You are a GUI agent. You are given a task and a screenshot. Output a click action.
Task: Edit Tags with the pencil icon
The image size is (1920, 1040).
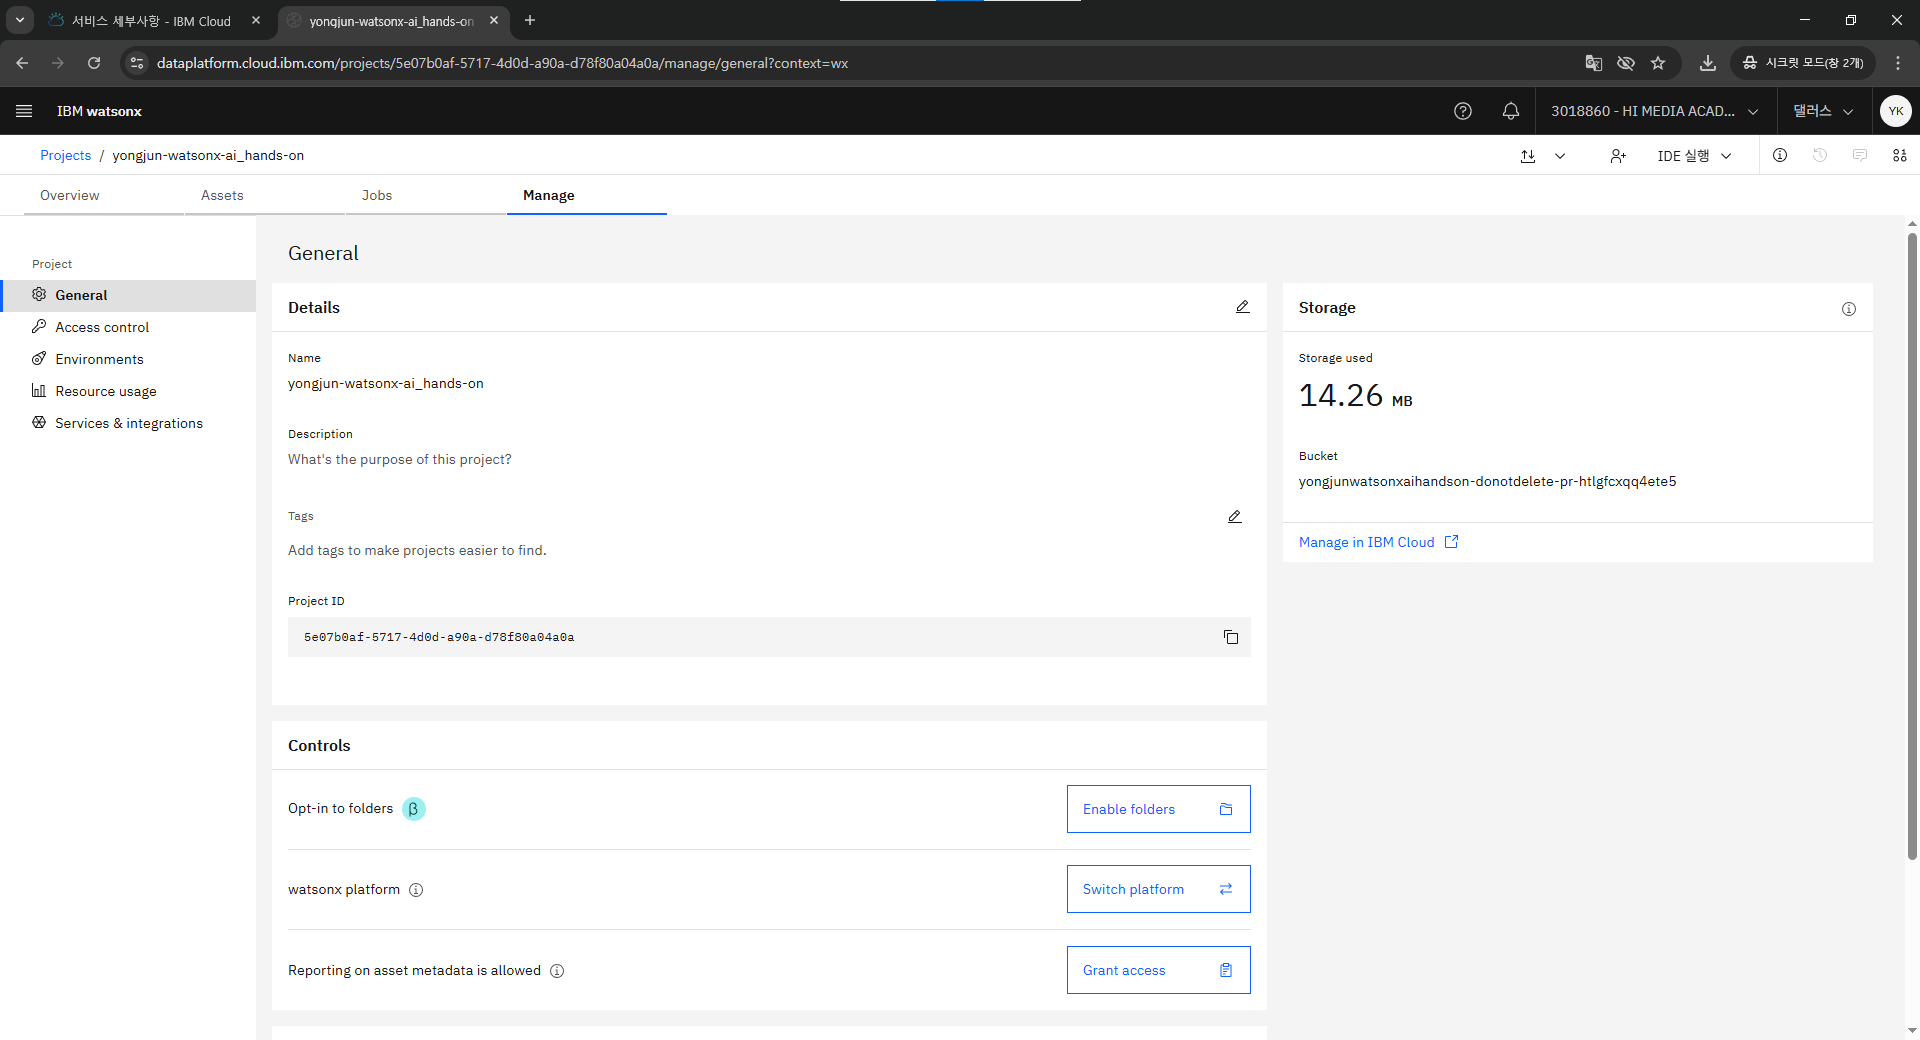tap(1235, 517)
